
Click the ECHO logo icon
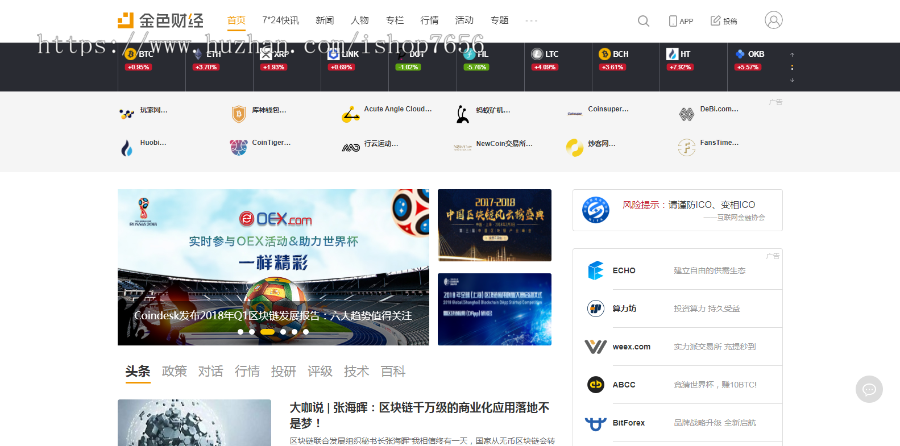click(595, 270)
